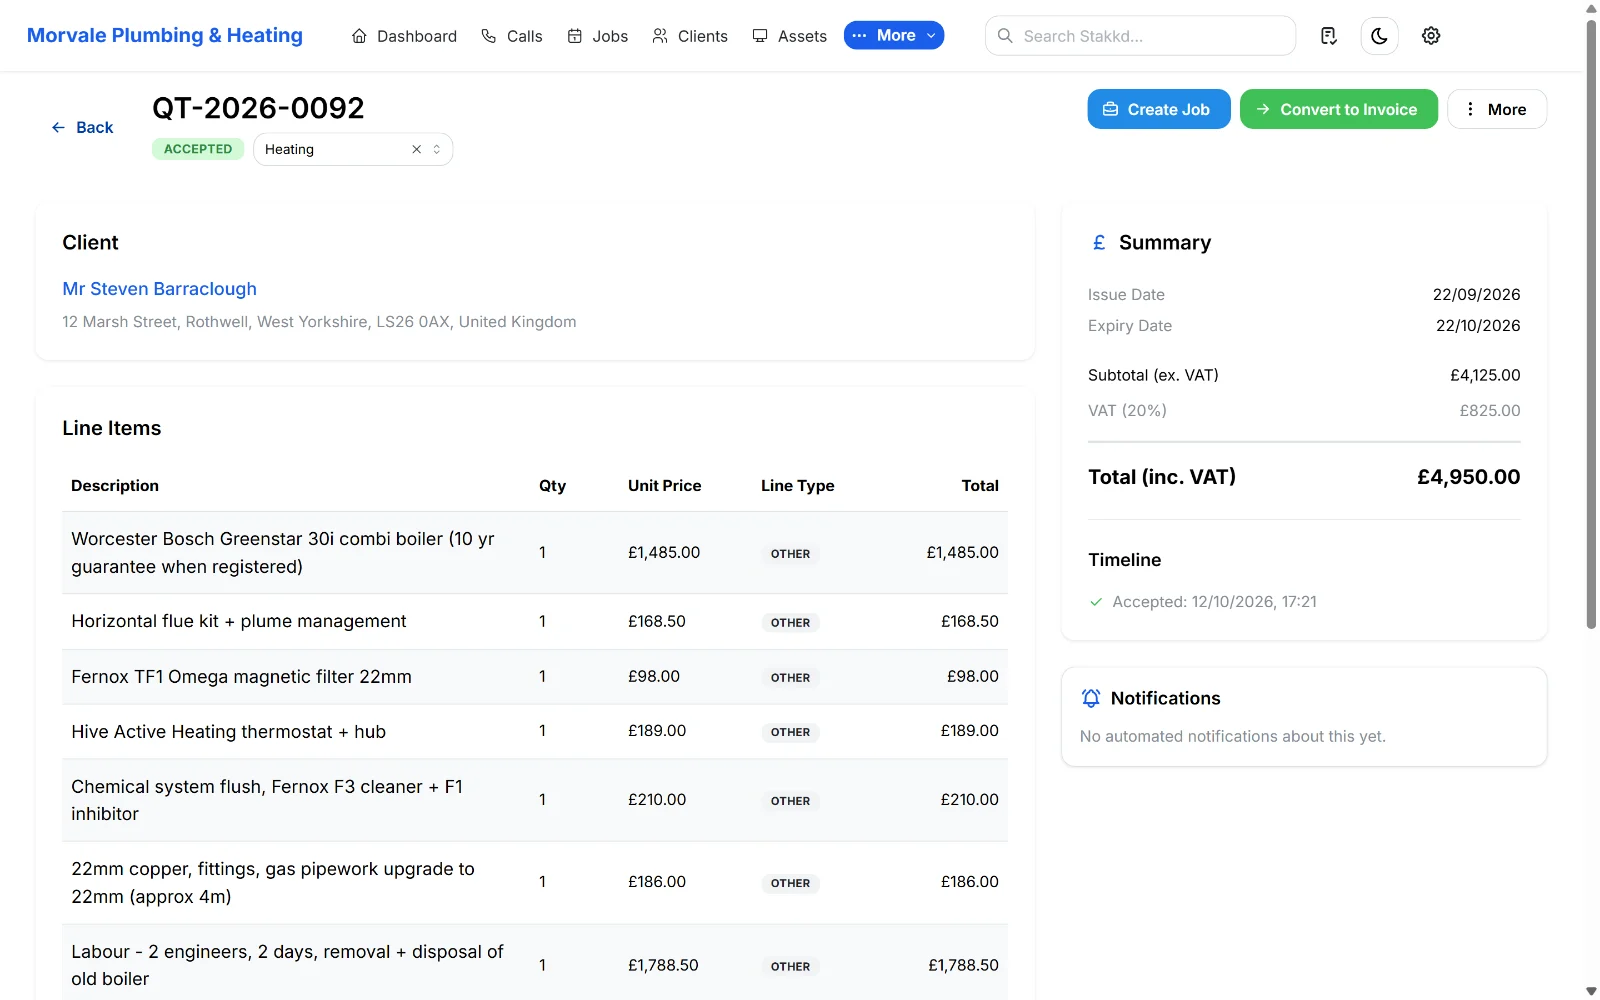Go back using the Back link

(x=83, y=128)
